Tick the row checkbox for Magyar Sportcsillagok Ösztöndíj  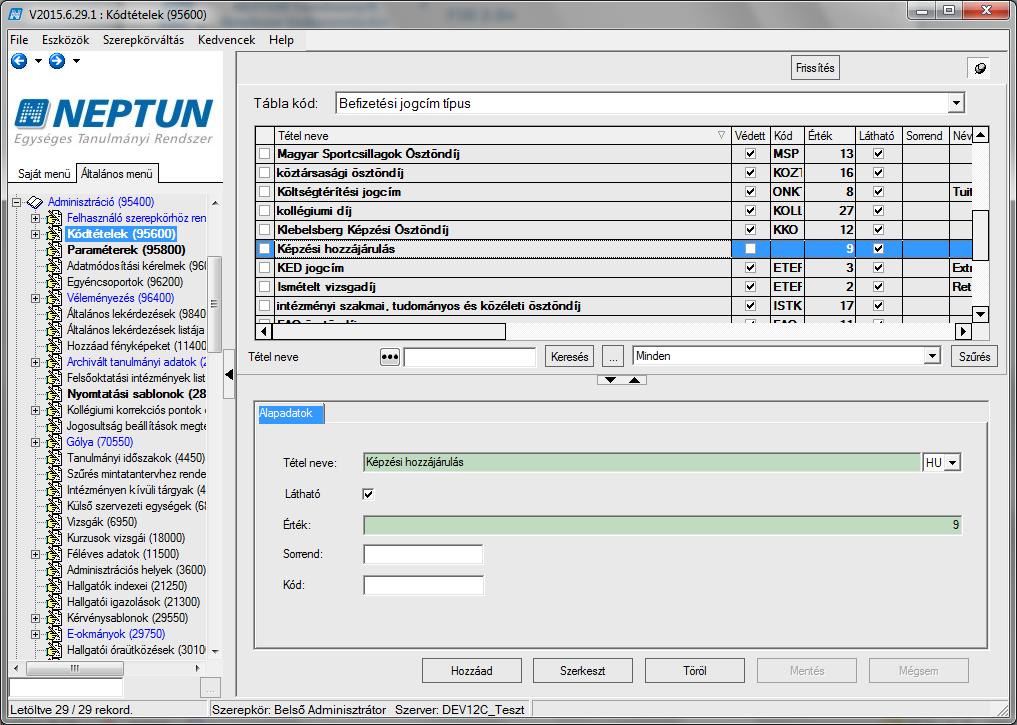[x=264, y=154]
